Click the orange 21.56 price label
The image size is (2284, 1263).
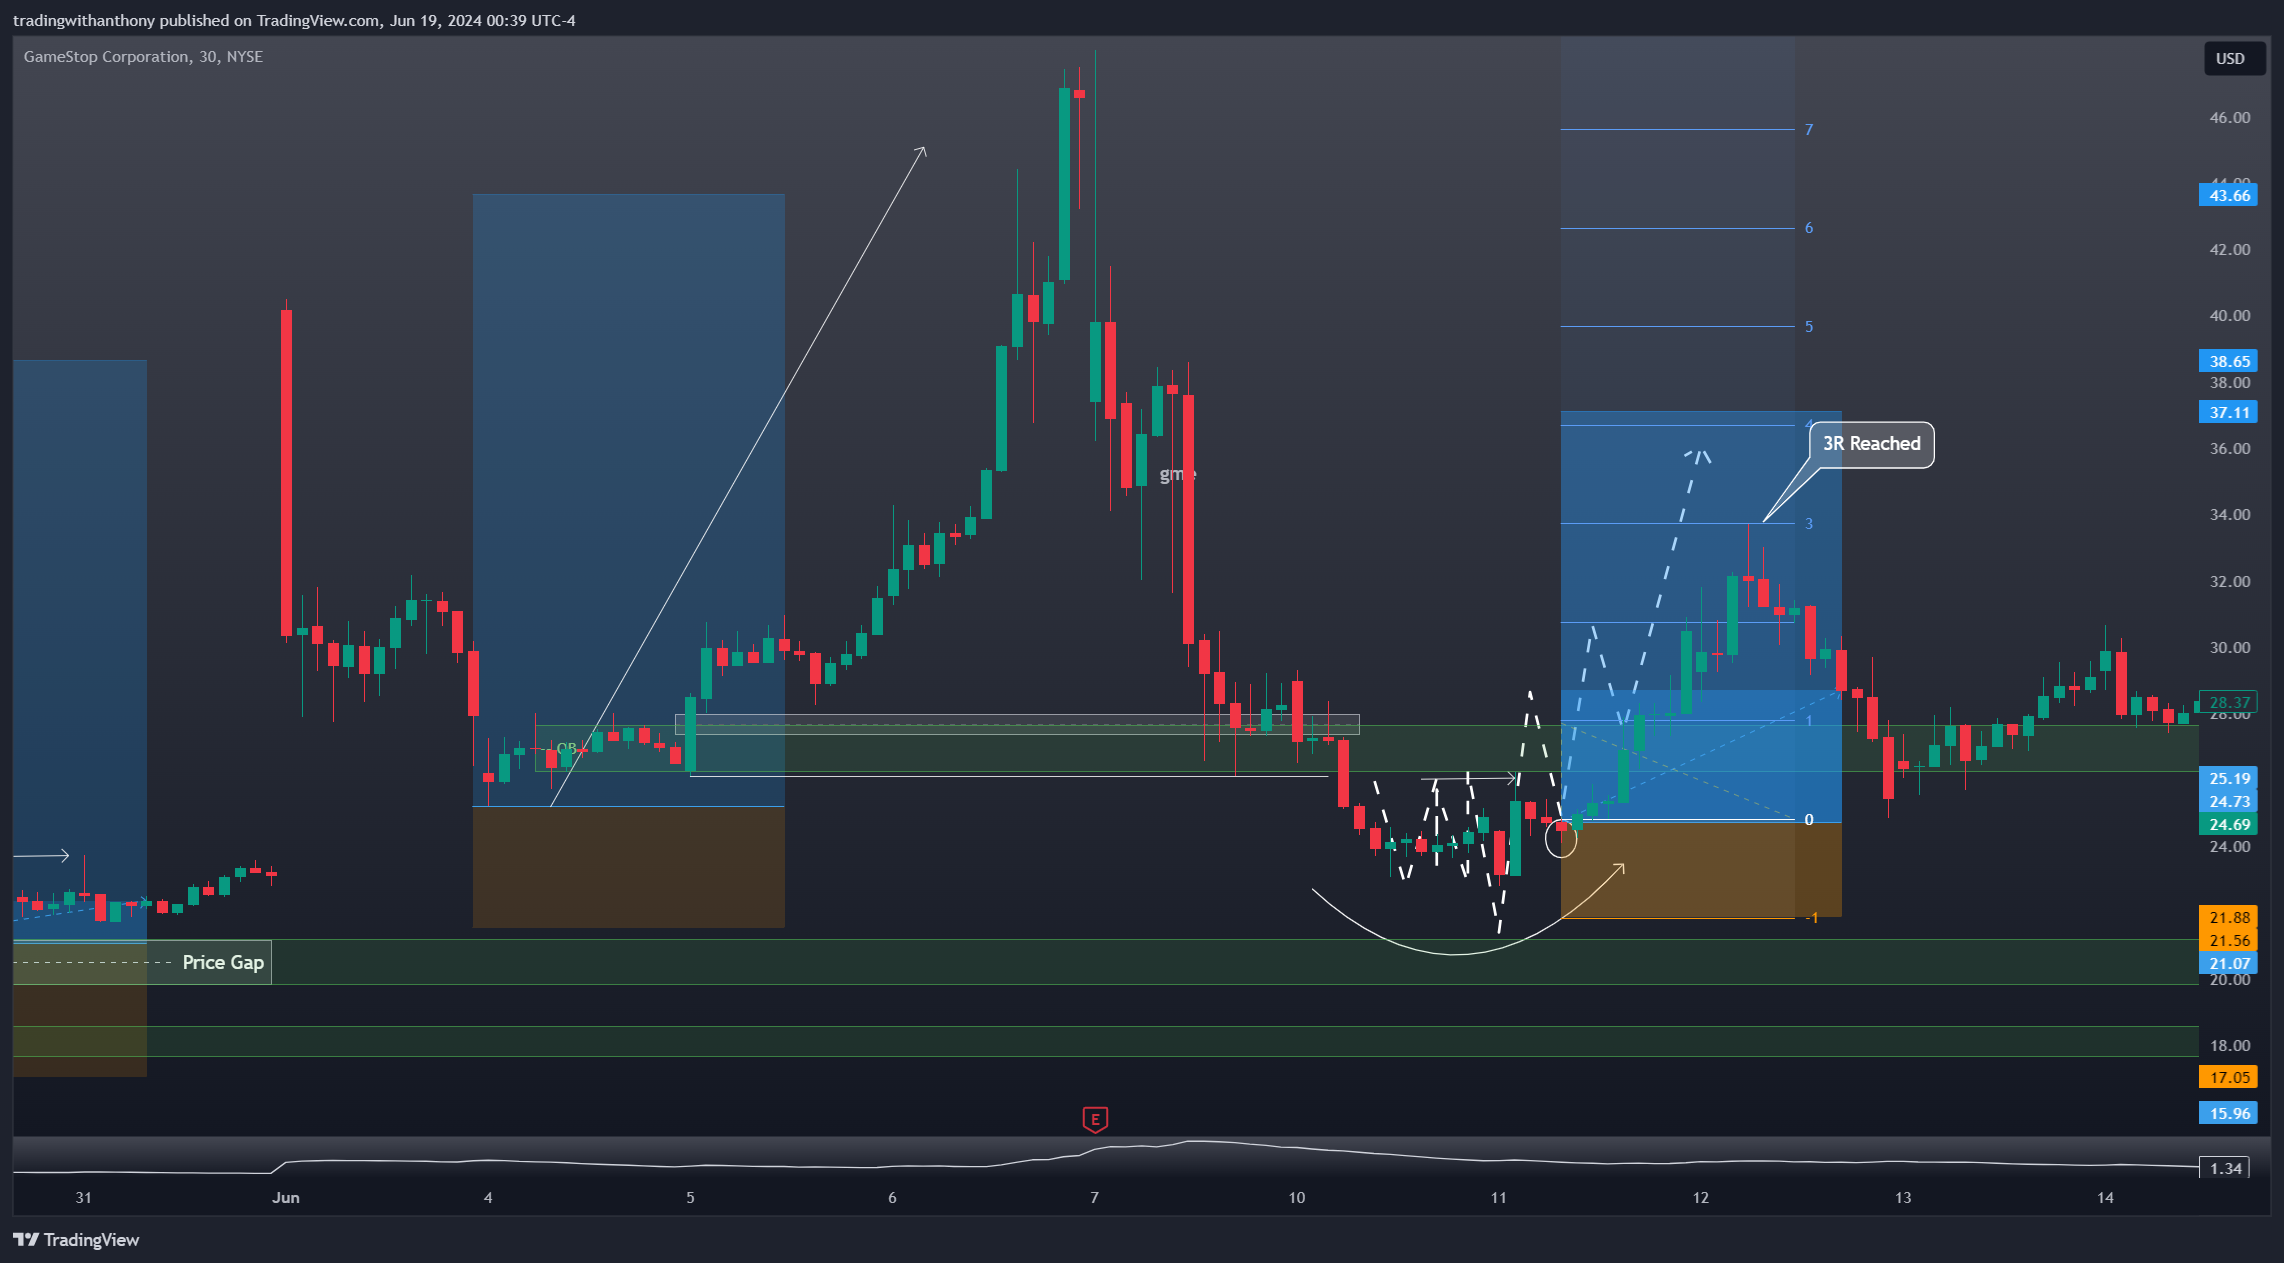(2228, 940)
